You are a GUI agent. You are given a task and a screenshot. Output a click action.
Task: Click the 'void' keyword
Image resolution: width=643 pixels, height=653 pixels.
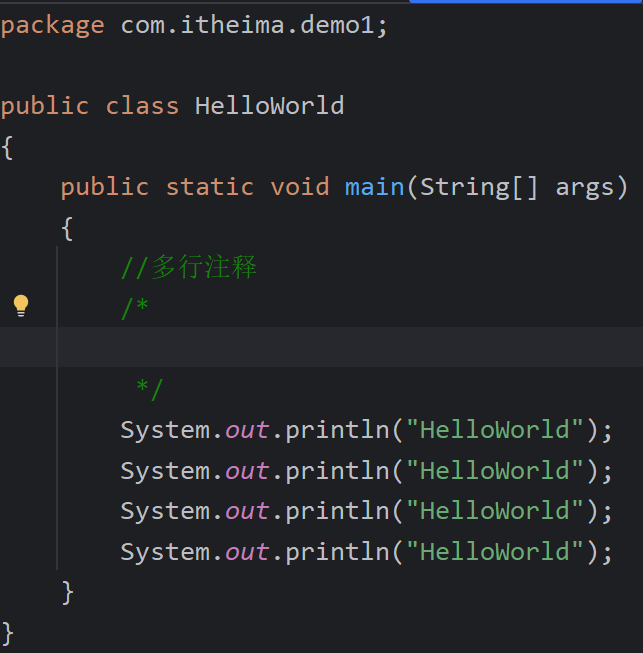[300, 187]
